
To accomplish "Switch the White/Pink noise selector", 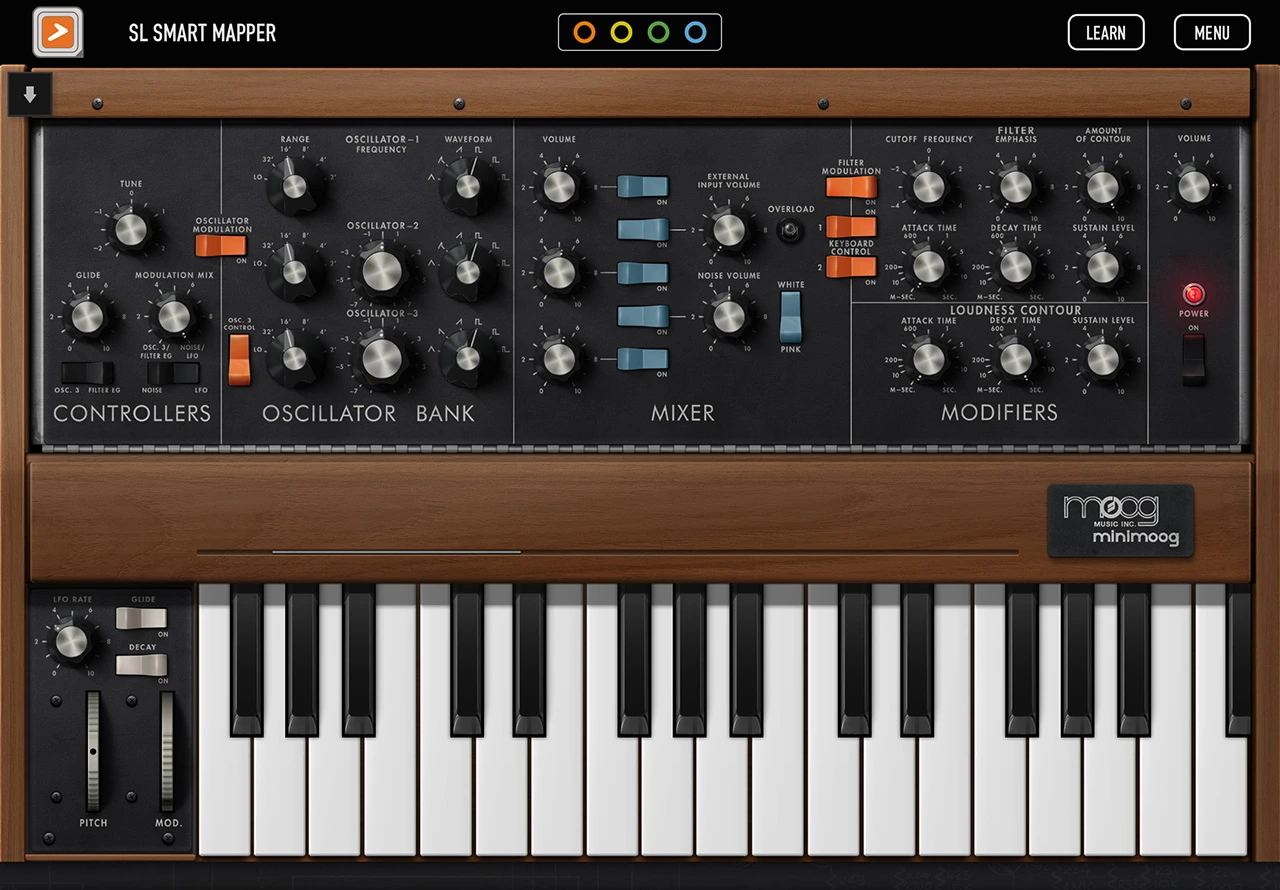I will pyautogui.click(x=791, y=318).
